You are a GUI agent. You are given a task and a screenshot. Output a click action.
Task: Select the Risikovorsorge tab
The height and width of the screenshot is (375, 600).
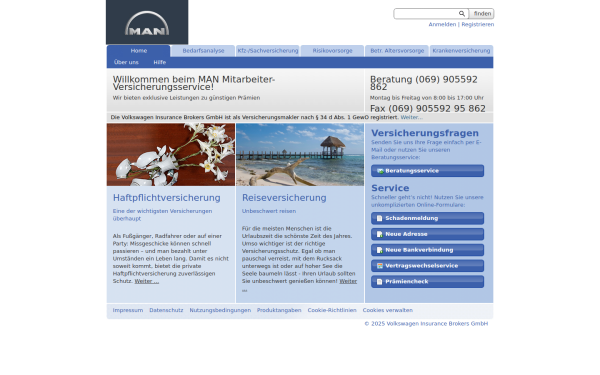(x=332, y=51)
